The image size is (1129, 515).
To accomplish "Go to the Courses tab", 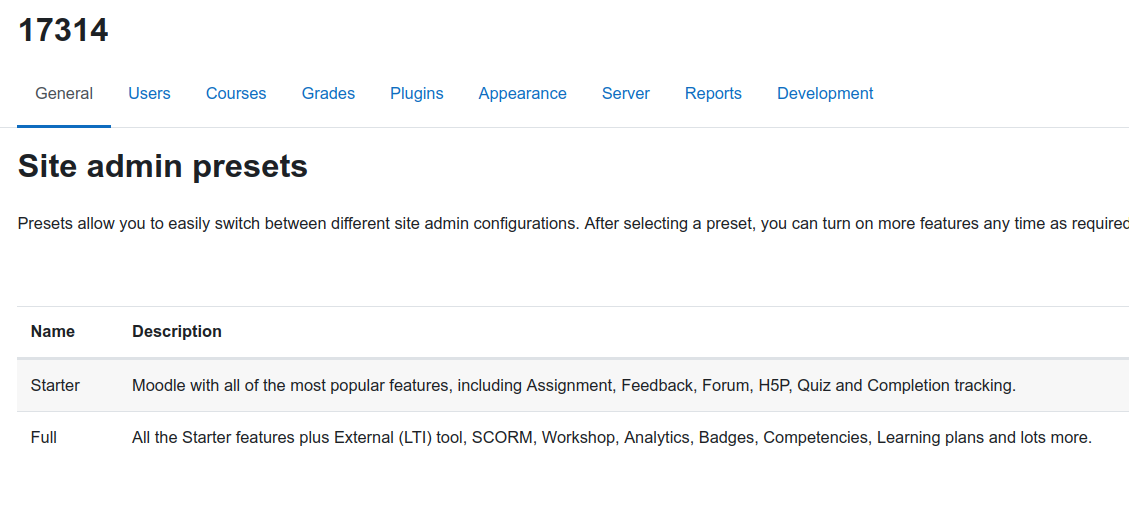I will (236, 94).
